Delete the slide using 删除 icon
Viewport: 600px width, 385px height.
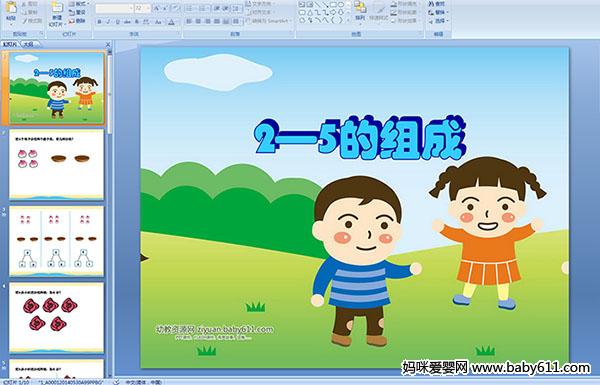click(78, 21)
